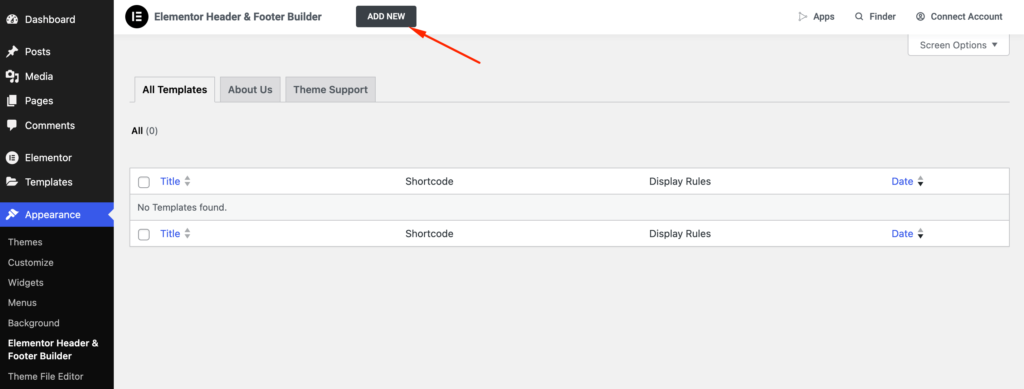
Task: Open the Apps link in top bar
Action: [816, 16]
